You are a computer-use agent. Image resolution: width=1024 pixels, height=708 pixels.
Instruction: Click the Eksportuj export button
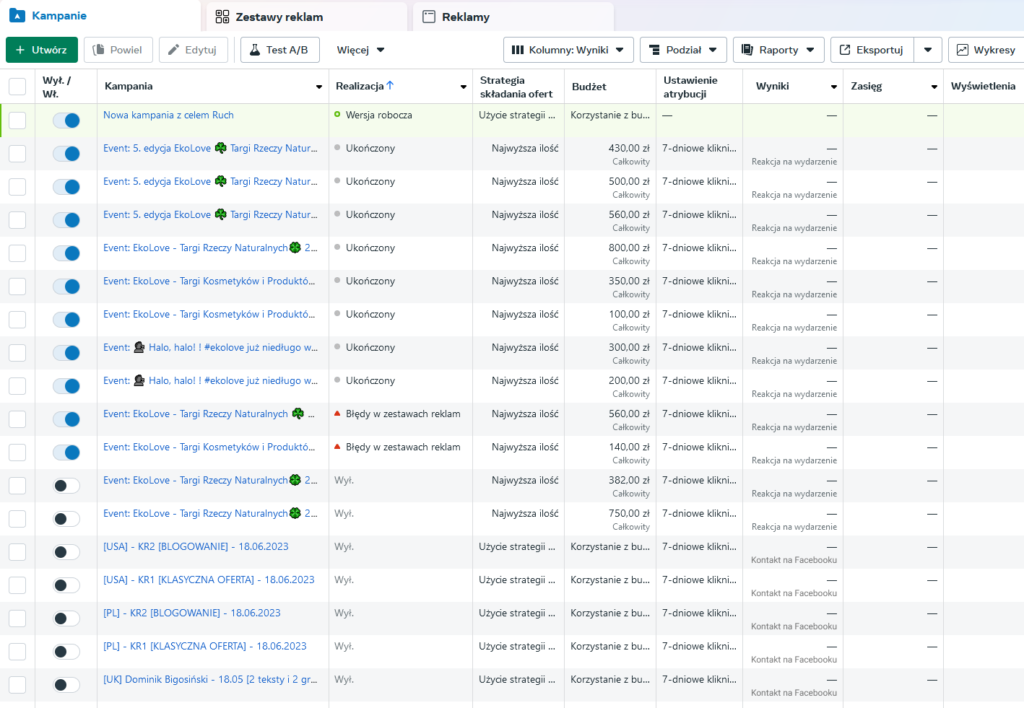pyautogui.click(x=870, y=50)
